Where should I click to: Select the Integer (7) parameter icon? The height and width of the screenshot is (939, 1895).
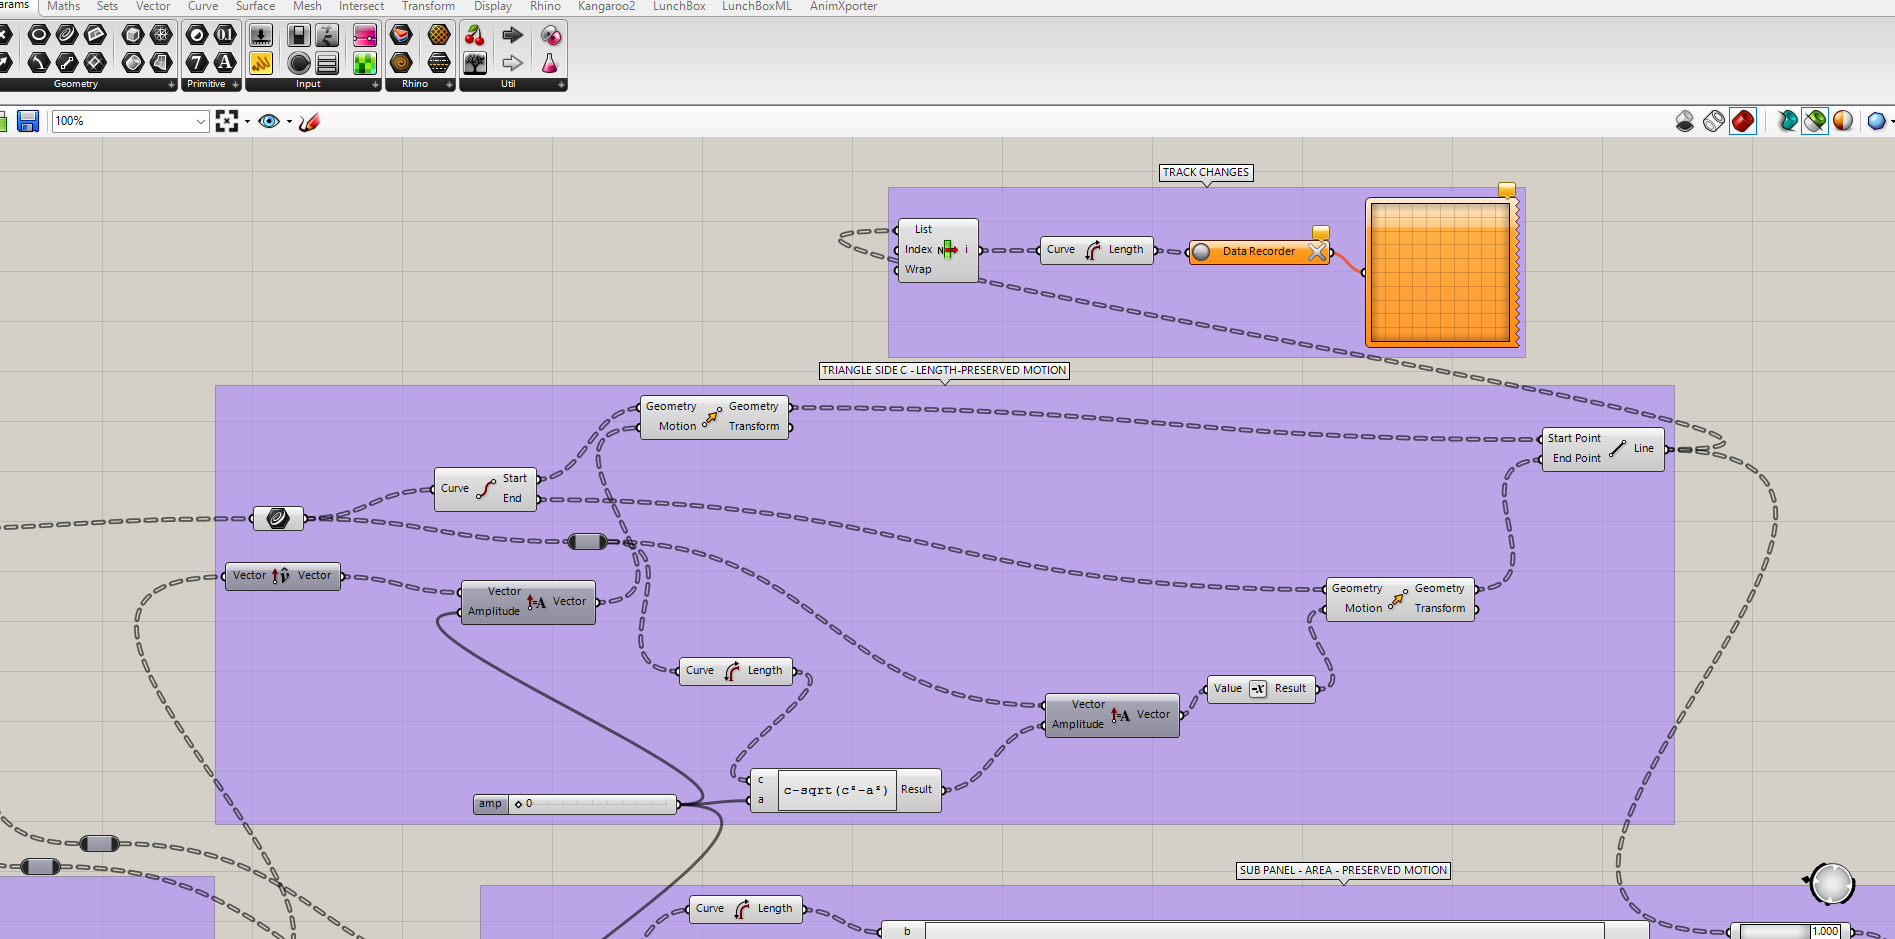click(197, 63)
